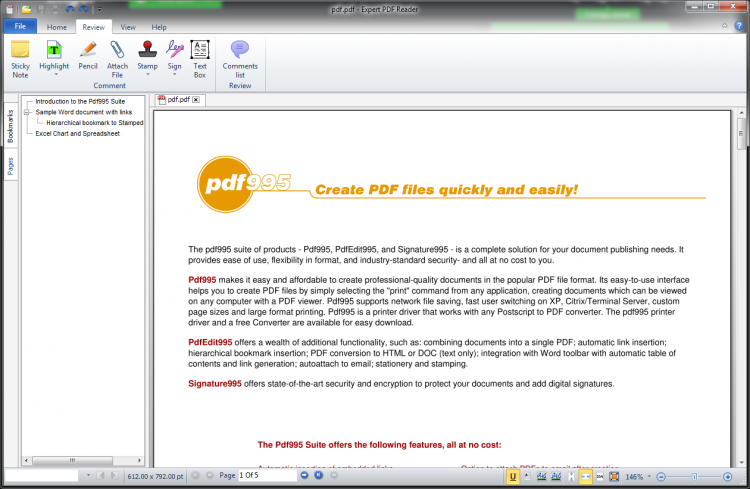Select Sample Word document with links bookmark

(84, 112)
